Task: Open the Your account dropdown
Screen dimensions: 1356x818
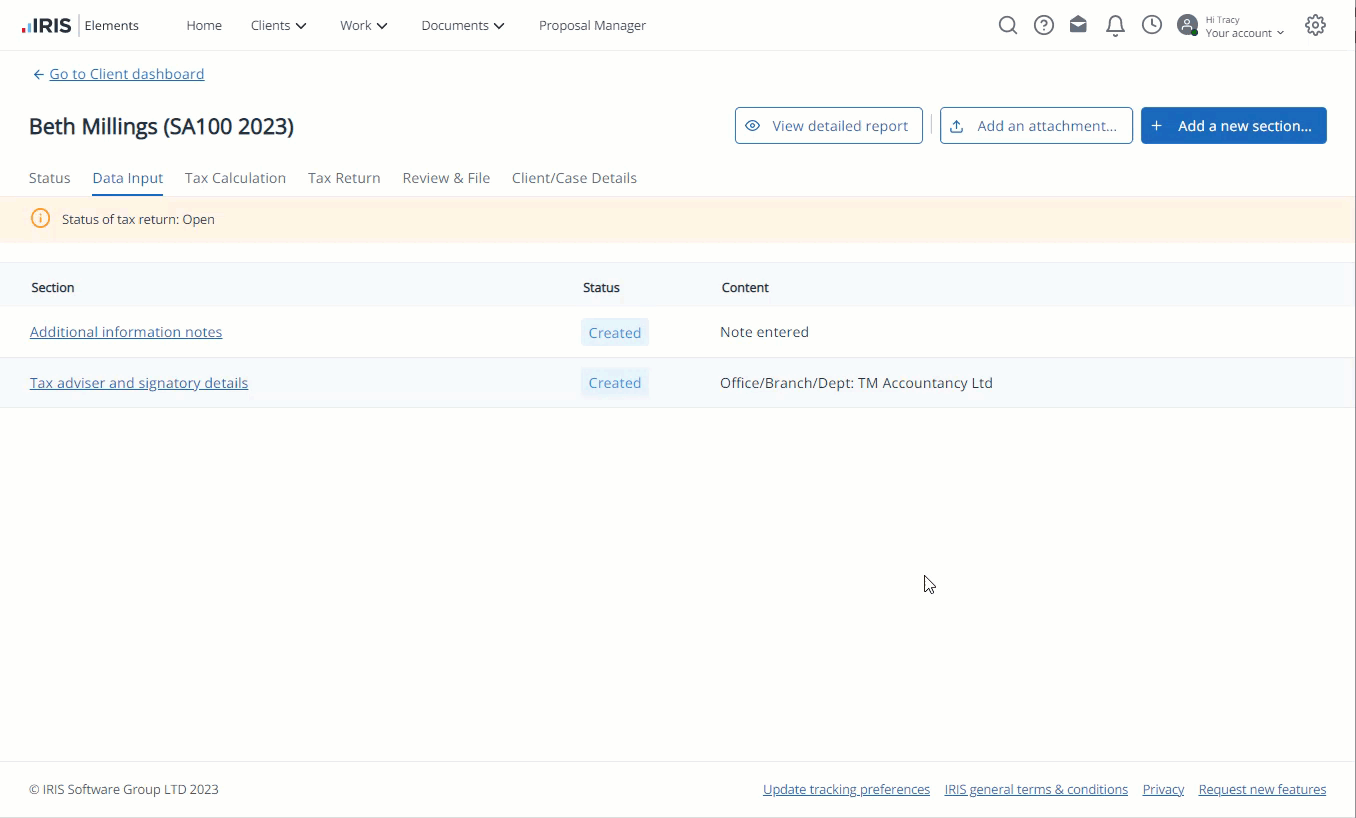Action: 1244,33
